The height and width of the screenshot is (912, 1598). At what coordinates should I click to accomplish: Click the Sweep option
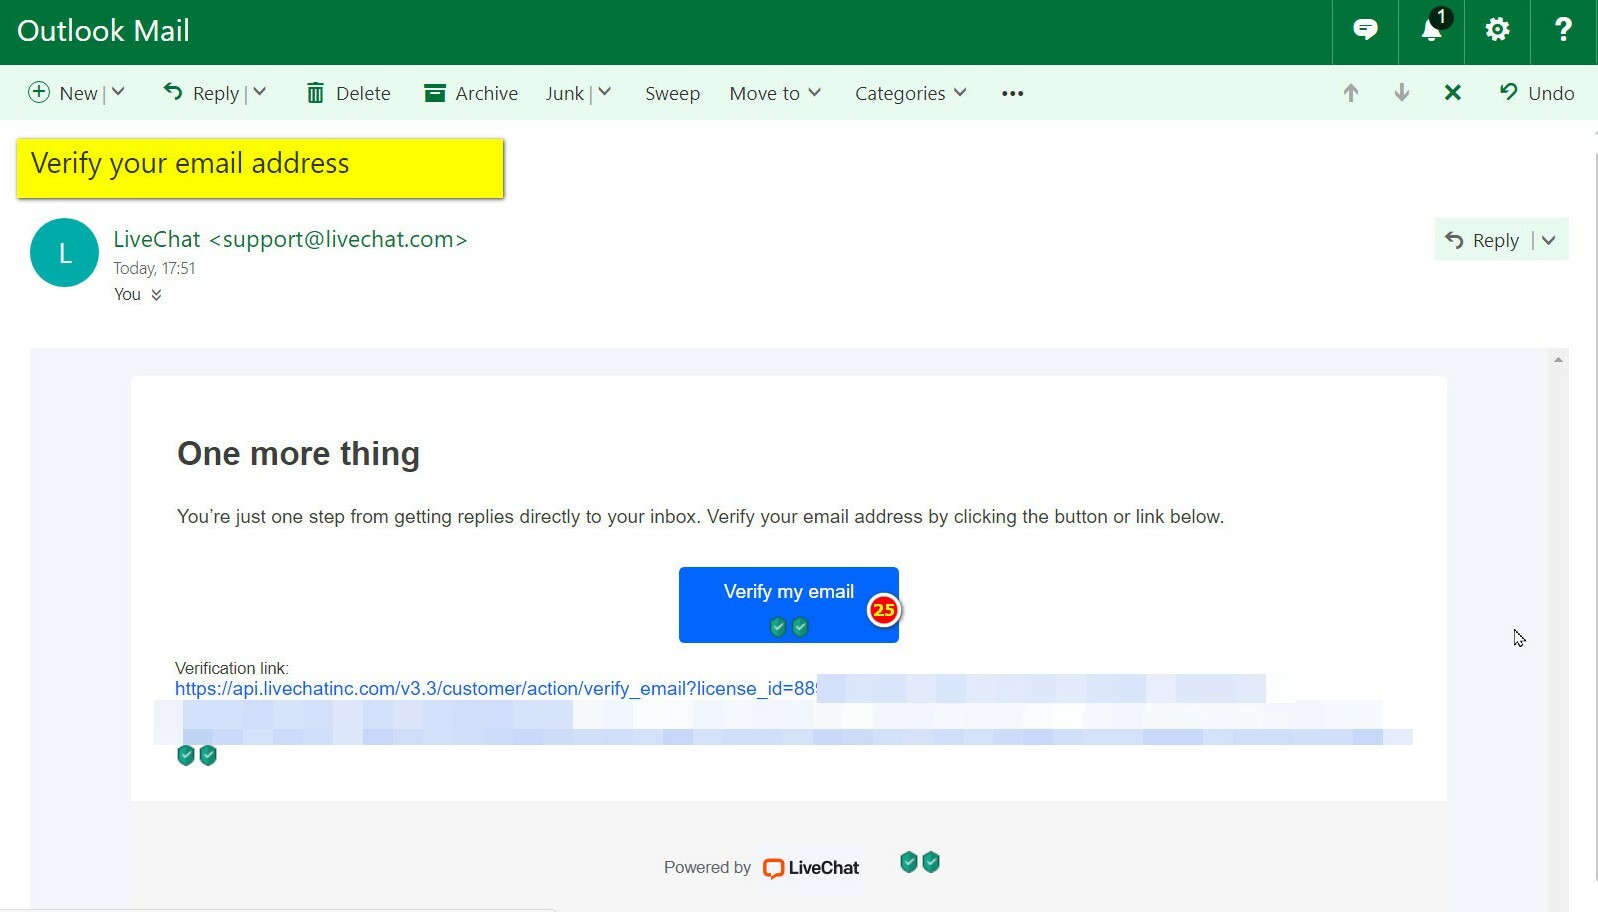(672, 93)
